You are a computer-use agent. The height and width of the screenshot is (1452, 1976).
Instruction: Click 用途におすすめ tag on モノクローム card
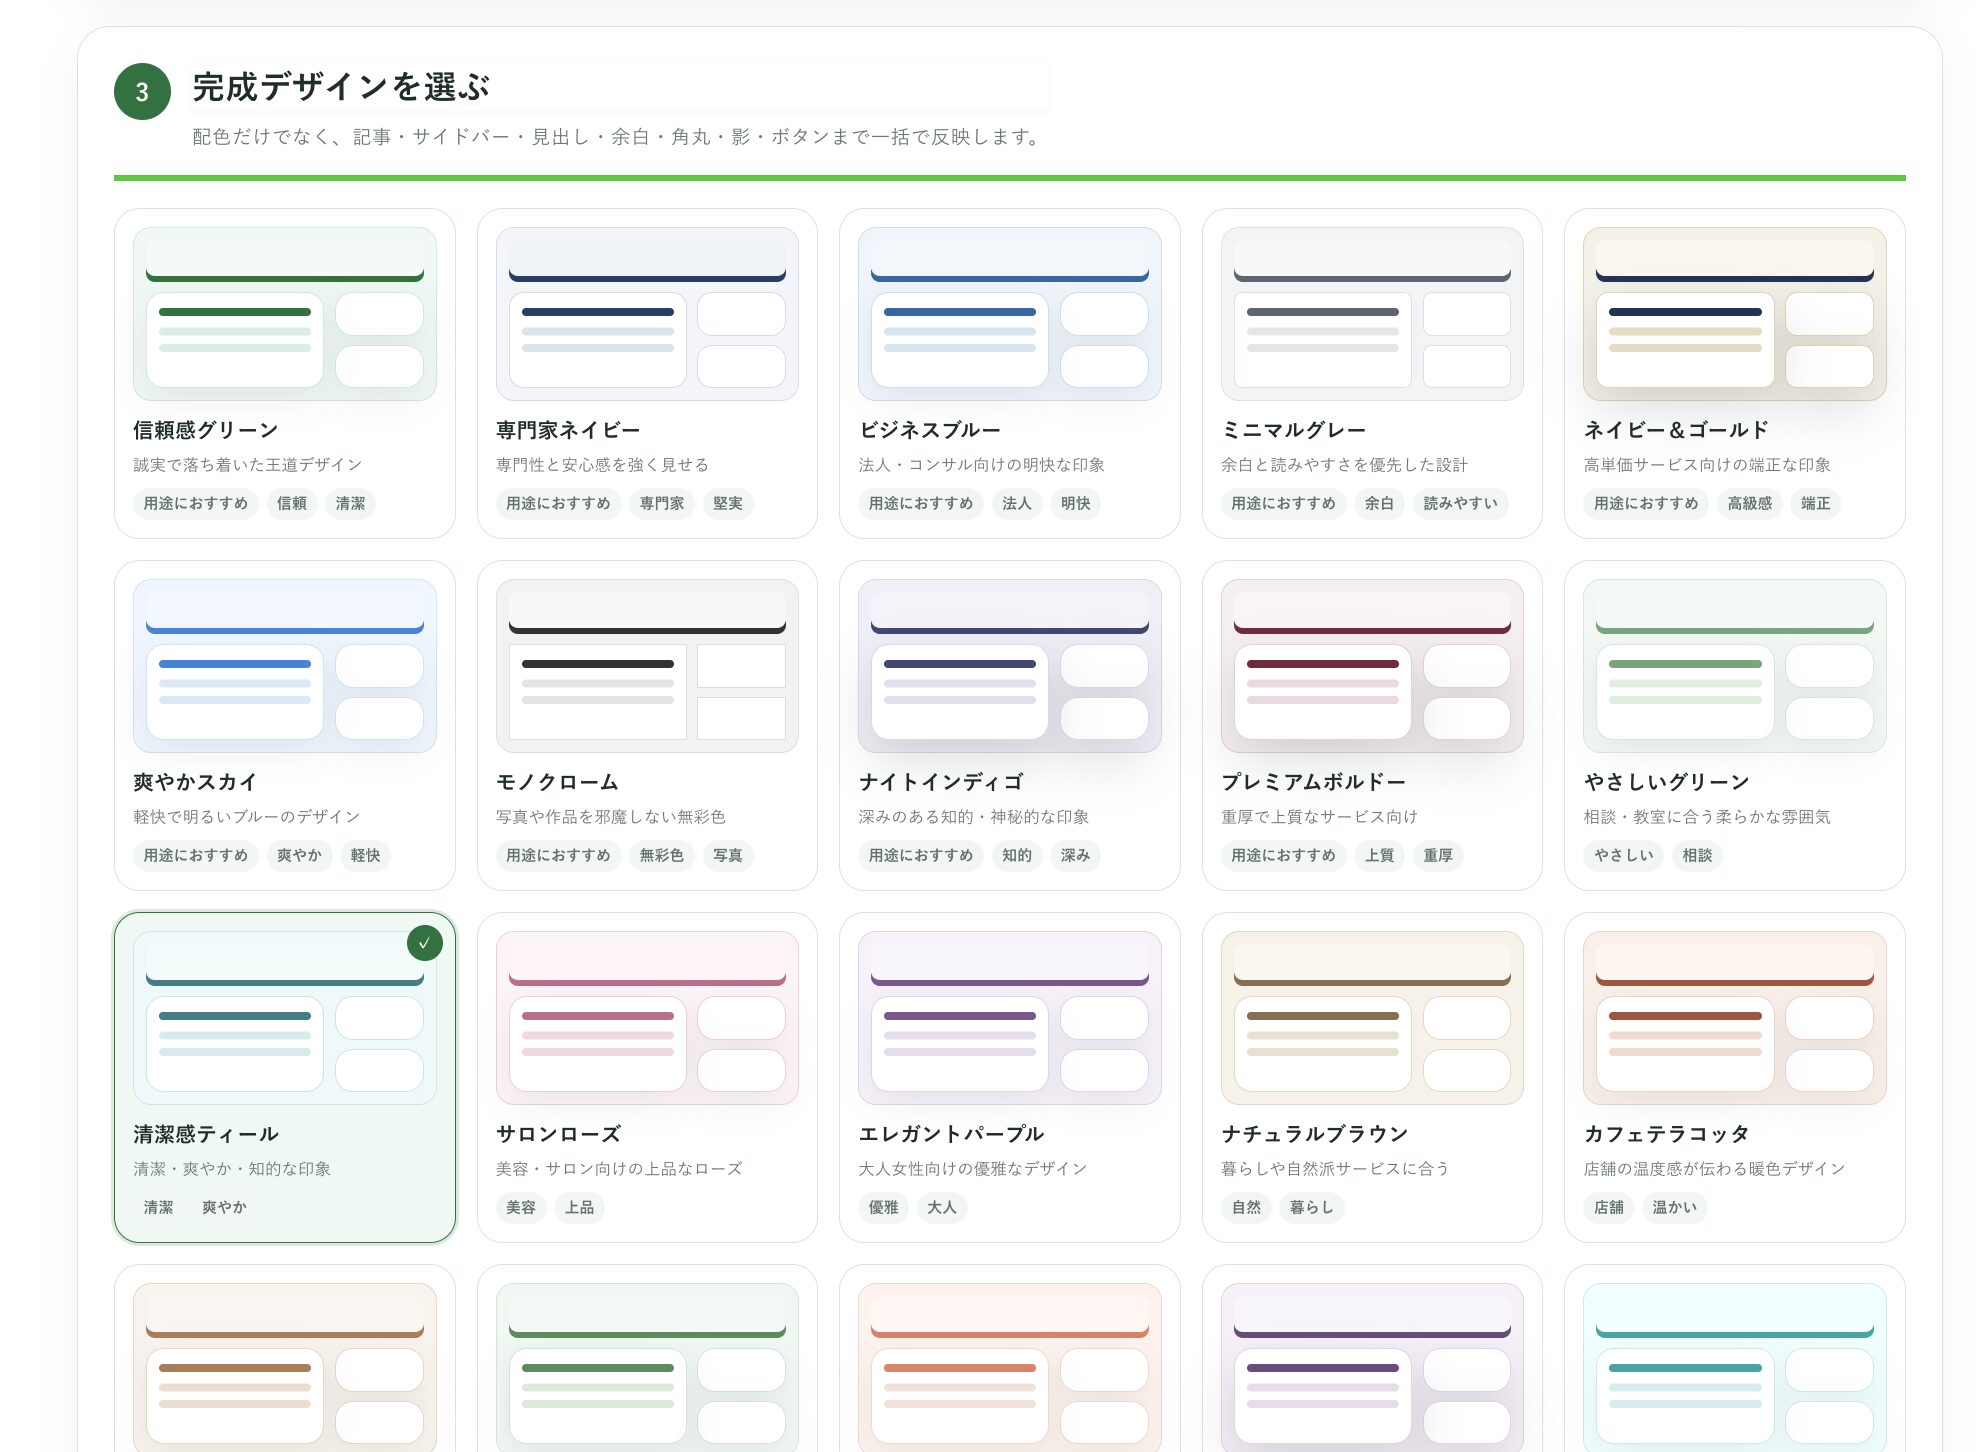point(559,855)
